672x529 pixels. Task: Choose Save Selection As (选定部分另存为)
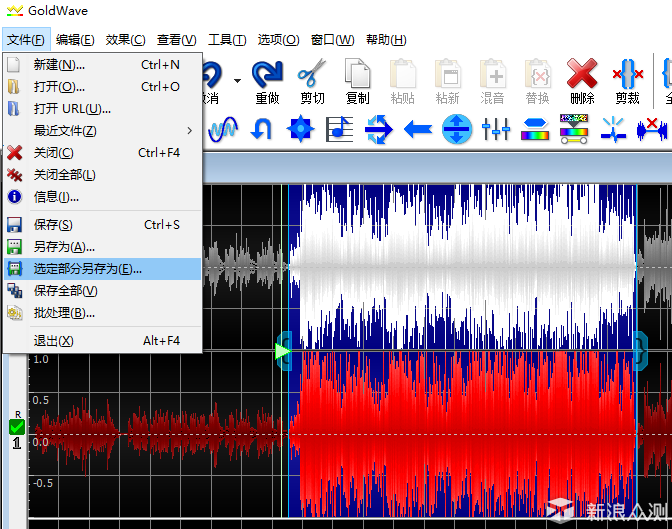pyautogui.click(x=102, y=269)
